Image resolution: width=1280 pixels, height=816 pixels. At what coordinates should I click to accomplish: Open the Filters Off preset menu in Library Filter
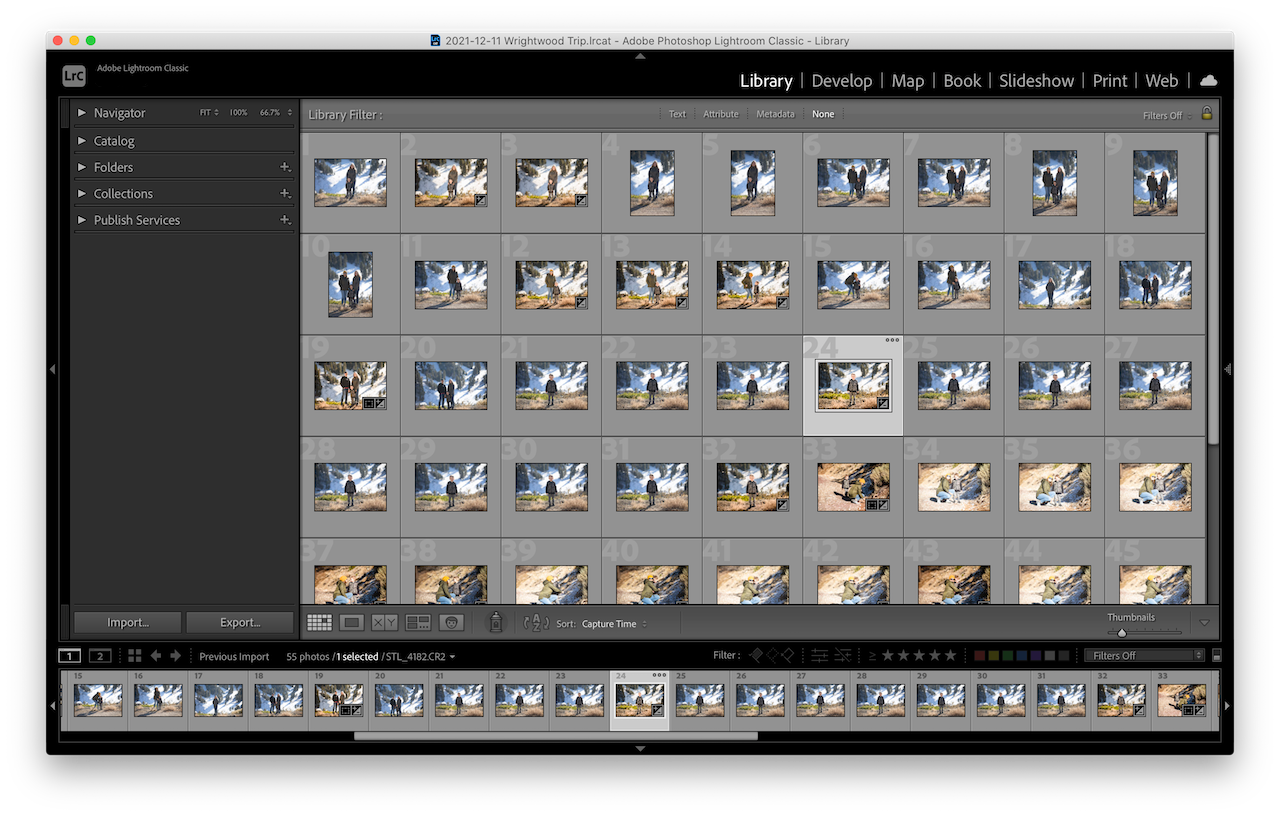(1167, 115)
